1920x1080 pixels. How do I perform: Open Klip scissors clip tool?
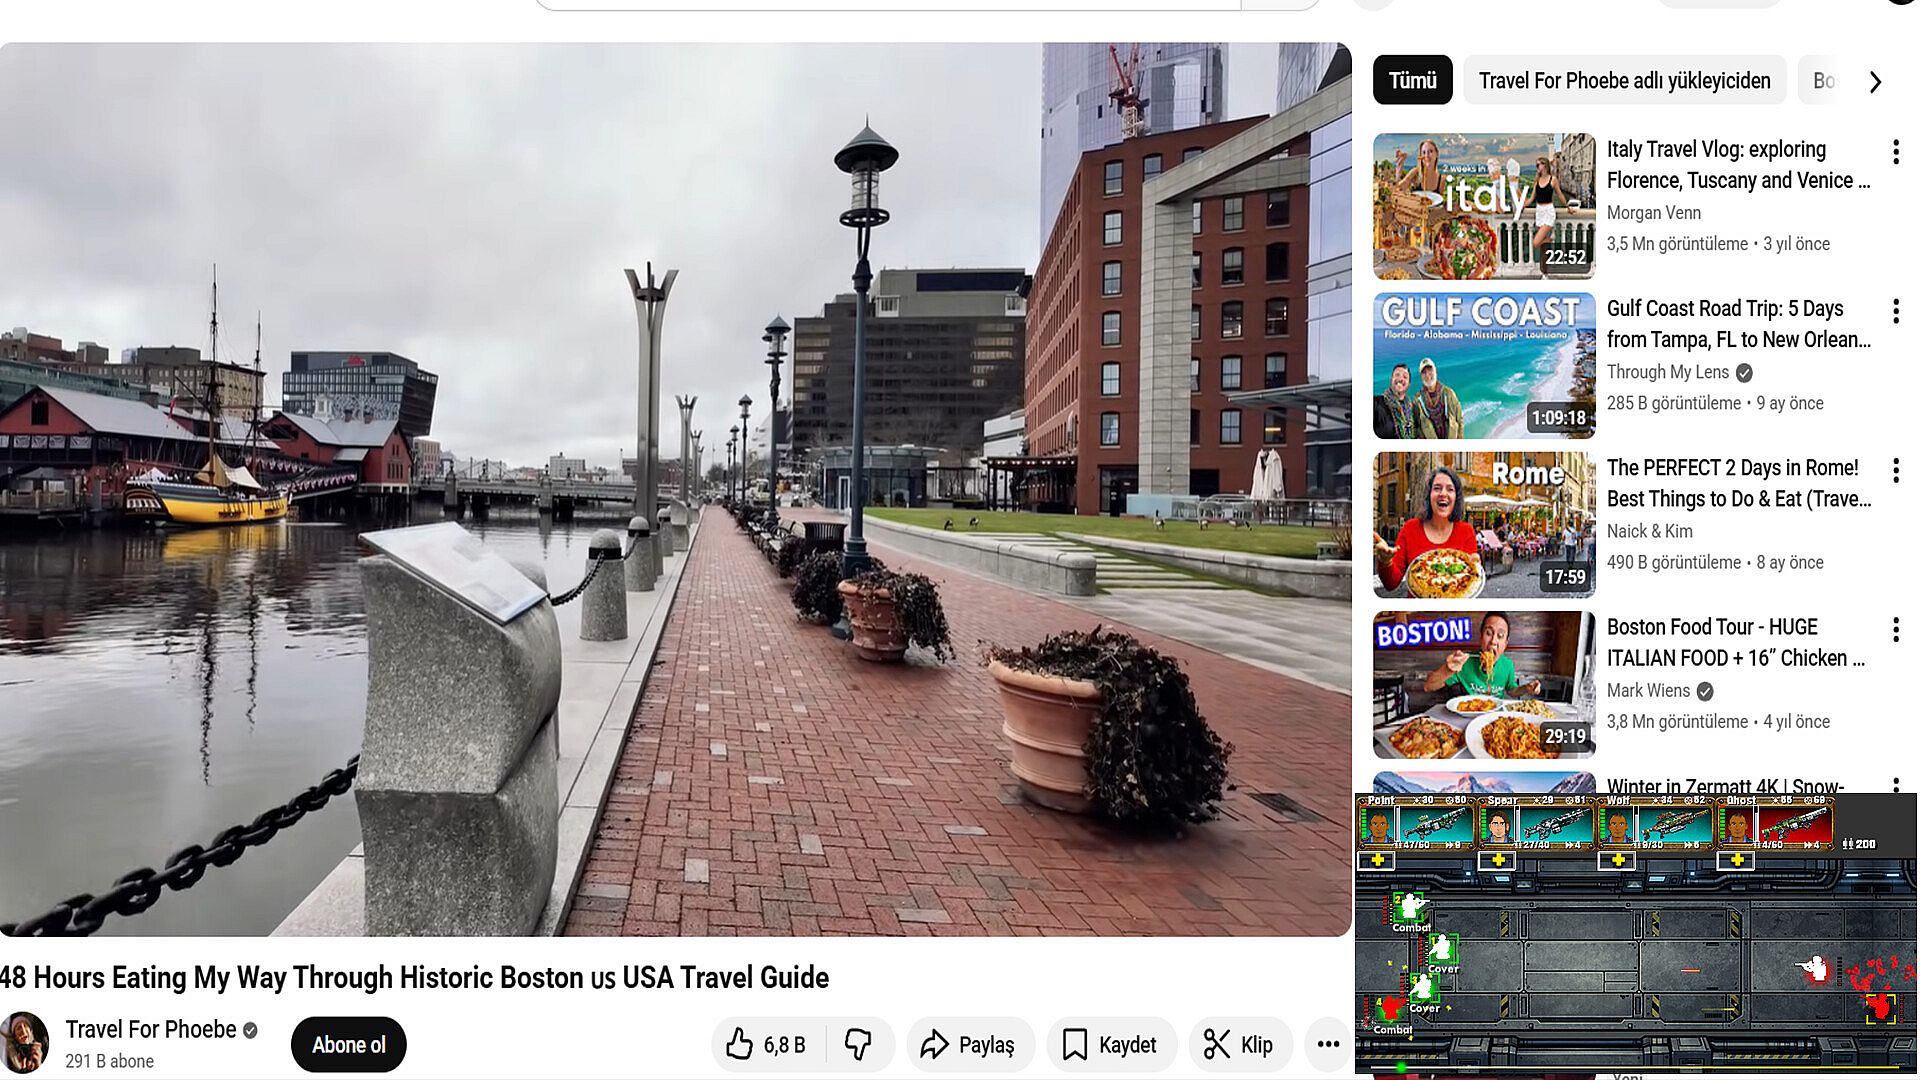[1239, 1044]
